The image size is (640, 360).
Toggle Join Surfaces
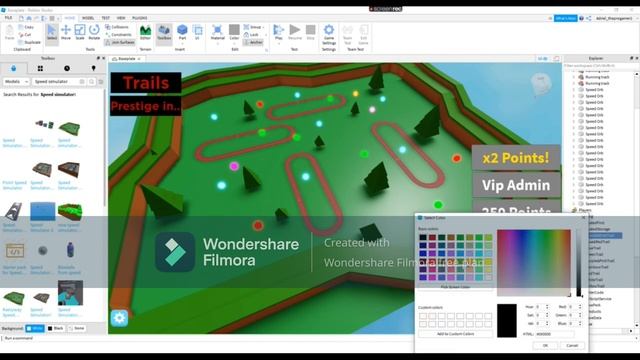[120, 42]
